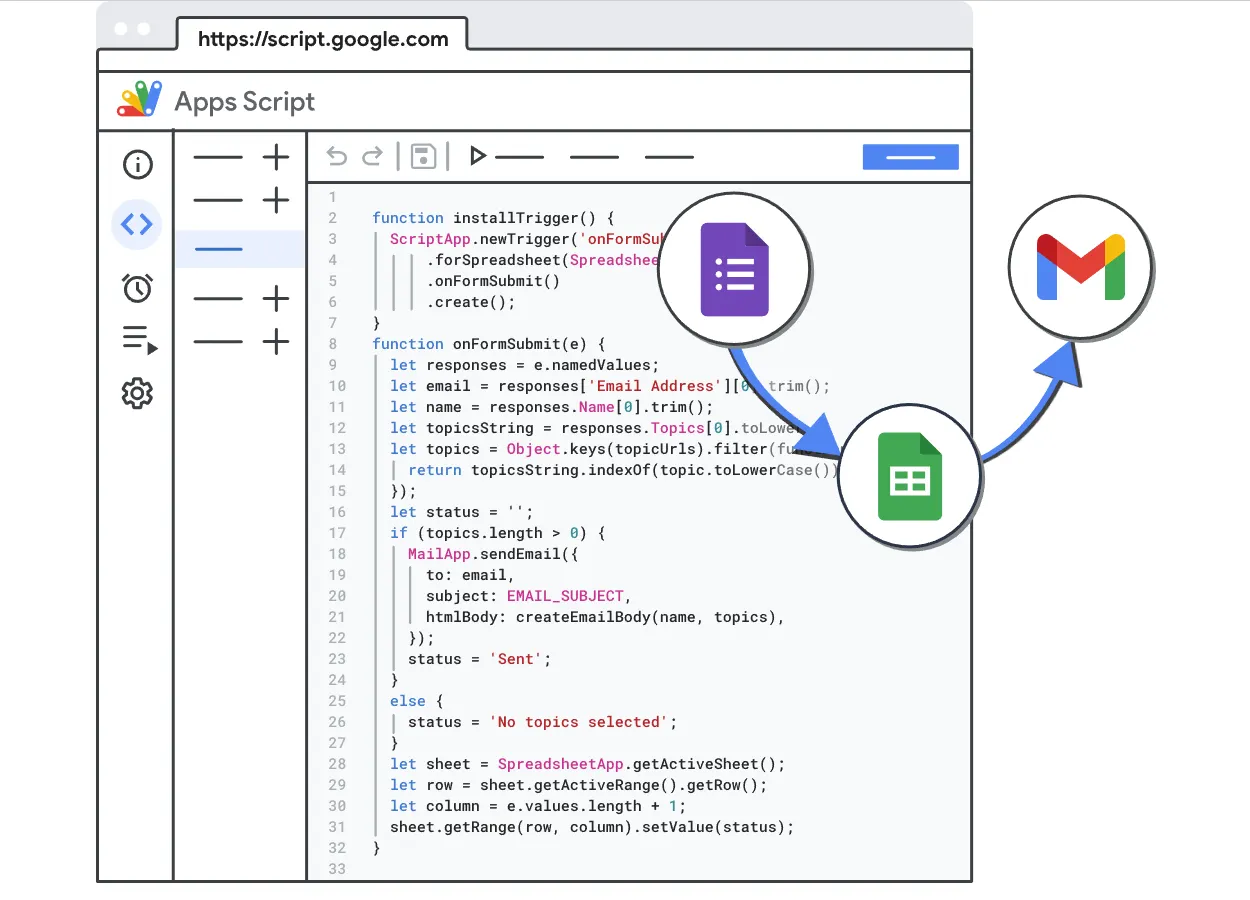This screenshot has height=900, width=1250.
Task: Click the blue button in editor toolbar
Action: (911, 157)
